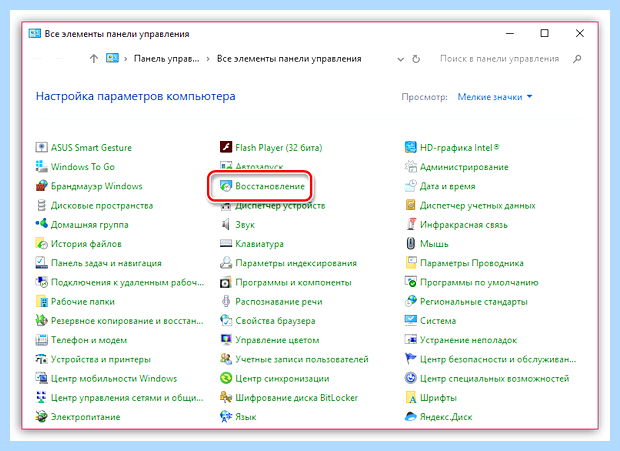Open Подключения к удаленным рабоч... link
This screenshot has height=451, width=620.
[x=127, y=283]
